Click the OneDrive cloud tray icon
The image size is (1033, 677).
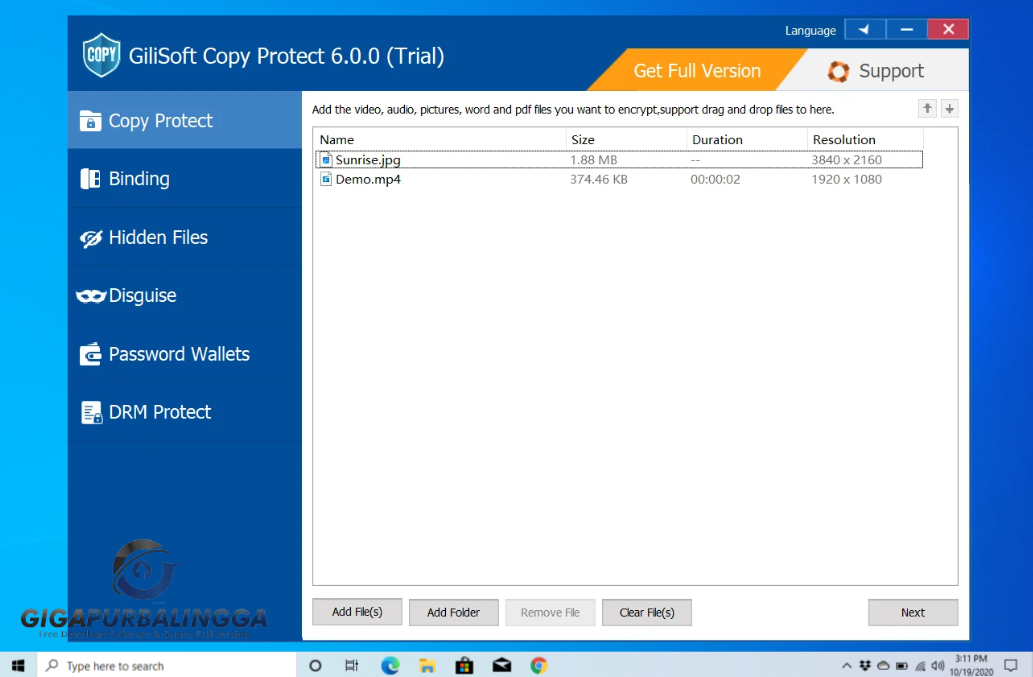tap(883, 666)
